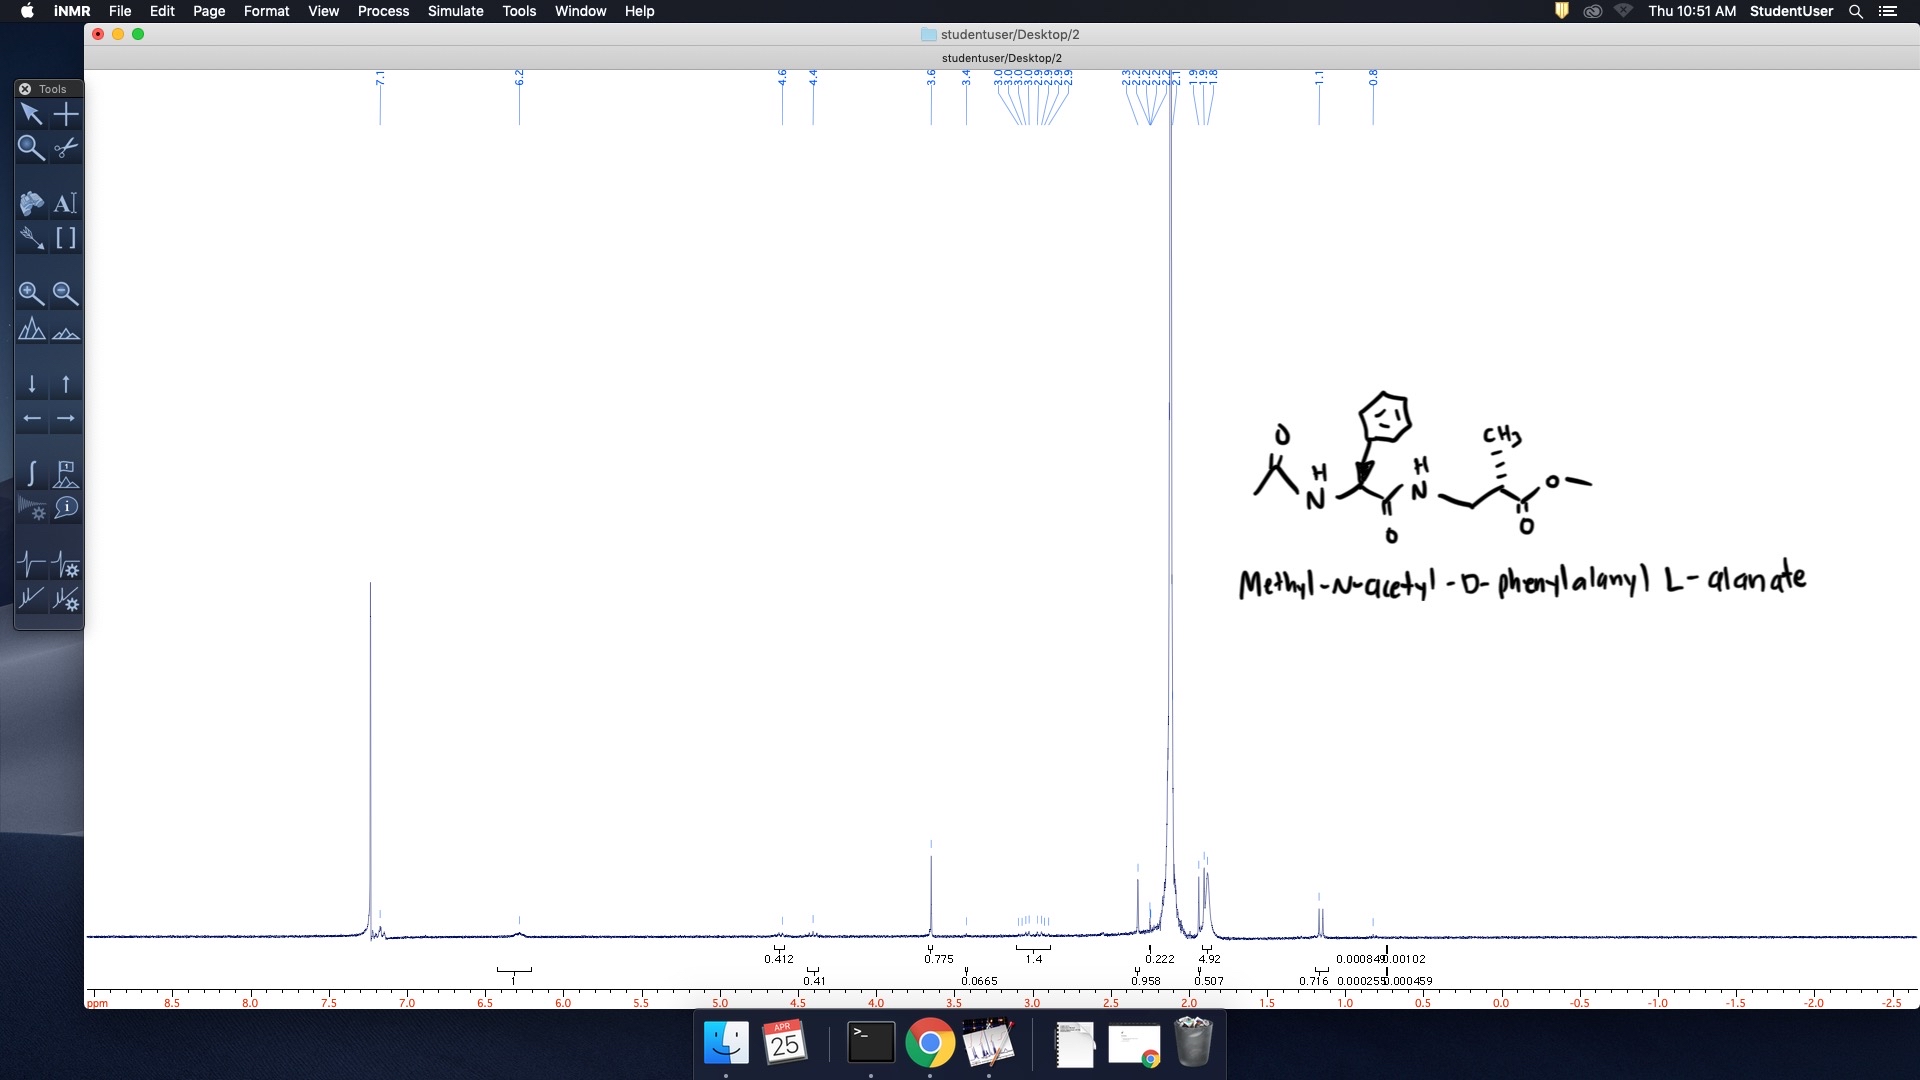The width and height of the screenshot is (1920, 1080).
Task: Activate the crosshair cursor tool
Action: pyautogui.click(x=67, y=114)
